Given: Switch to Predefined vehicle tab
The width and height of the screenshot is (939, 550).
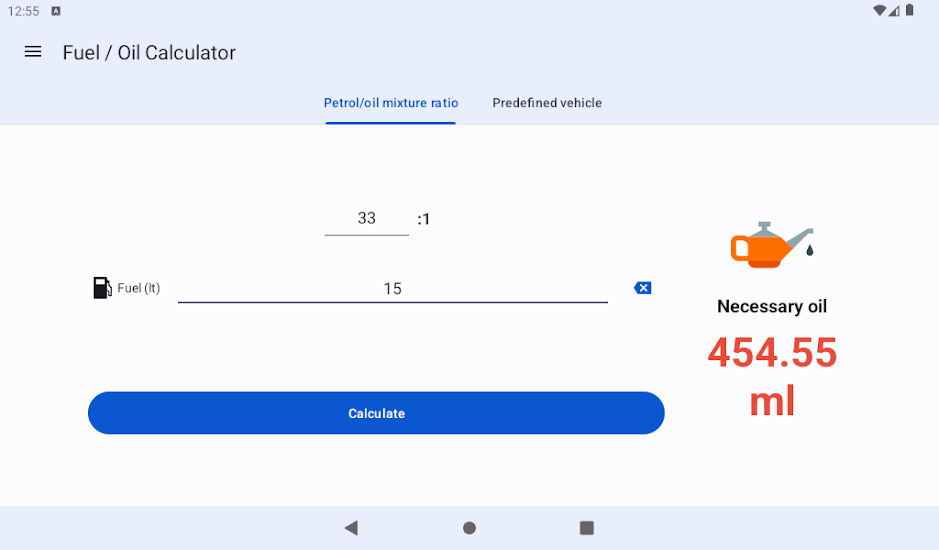Looking at the screenshot, I should point(547,103).
